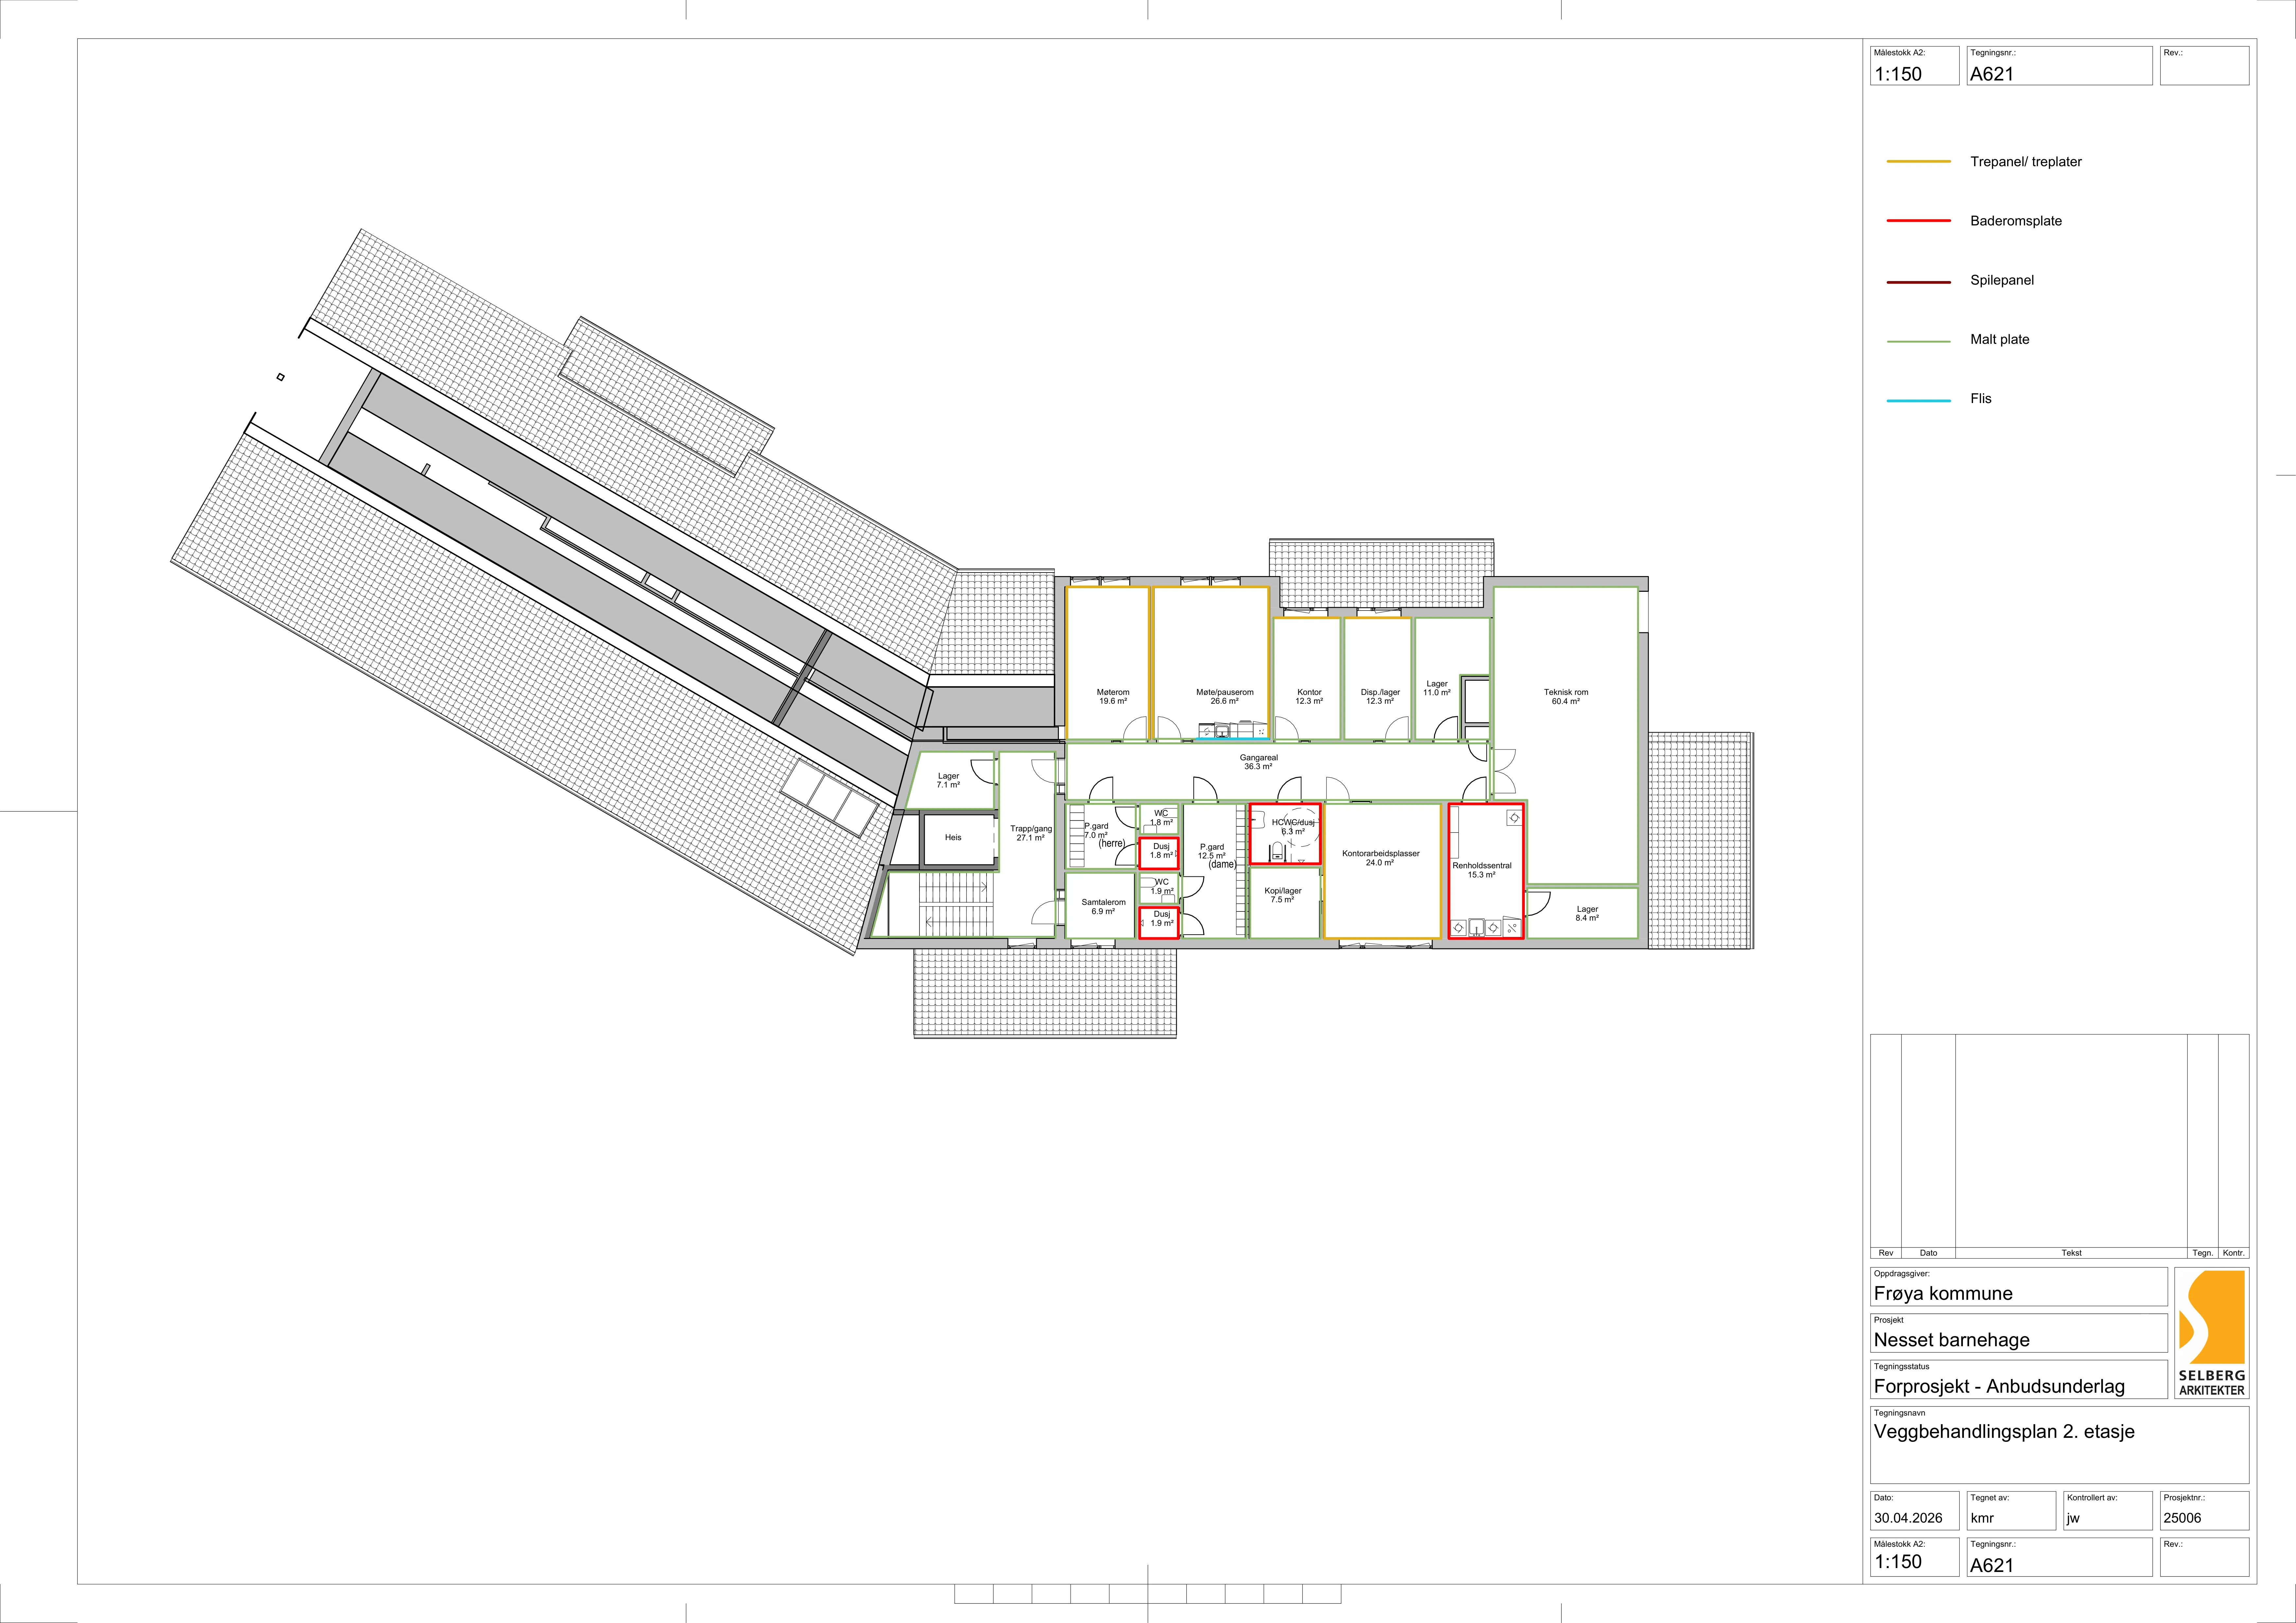Select the 'Forprosjekt - Anbudsunderlag' status text
2296x1623 pixels.
pos(1999,1387)
